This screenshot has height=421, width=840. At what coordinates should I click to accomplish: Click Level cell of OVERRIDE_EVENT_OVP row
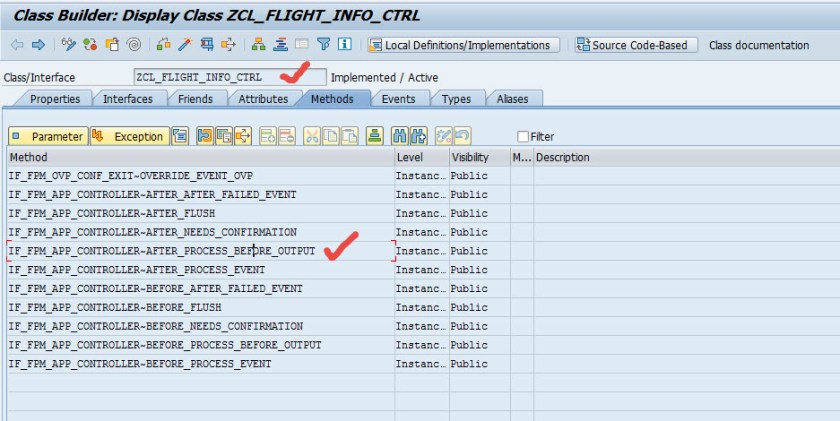tap(422, 176)
